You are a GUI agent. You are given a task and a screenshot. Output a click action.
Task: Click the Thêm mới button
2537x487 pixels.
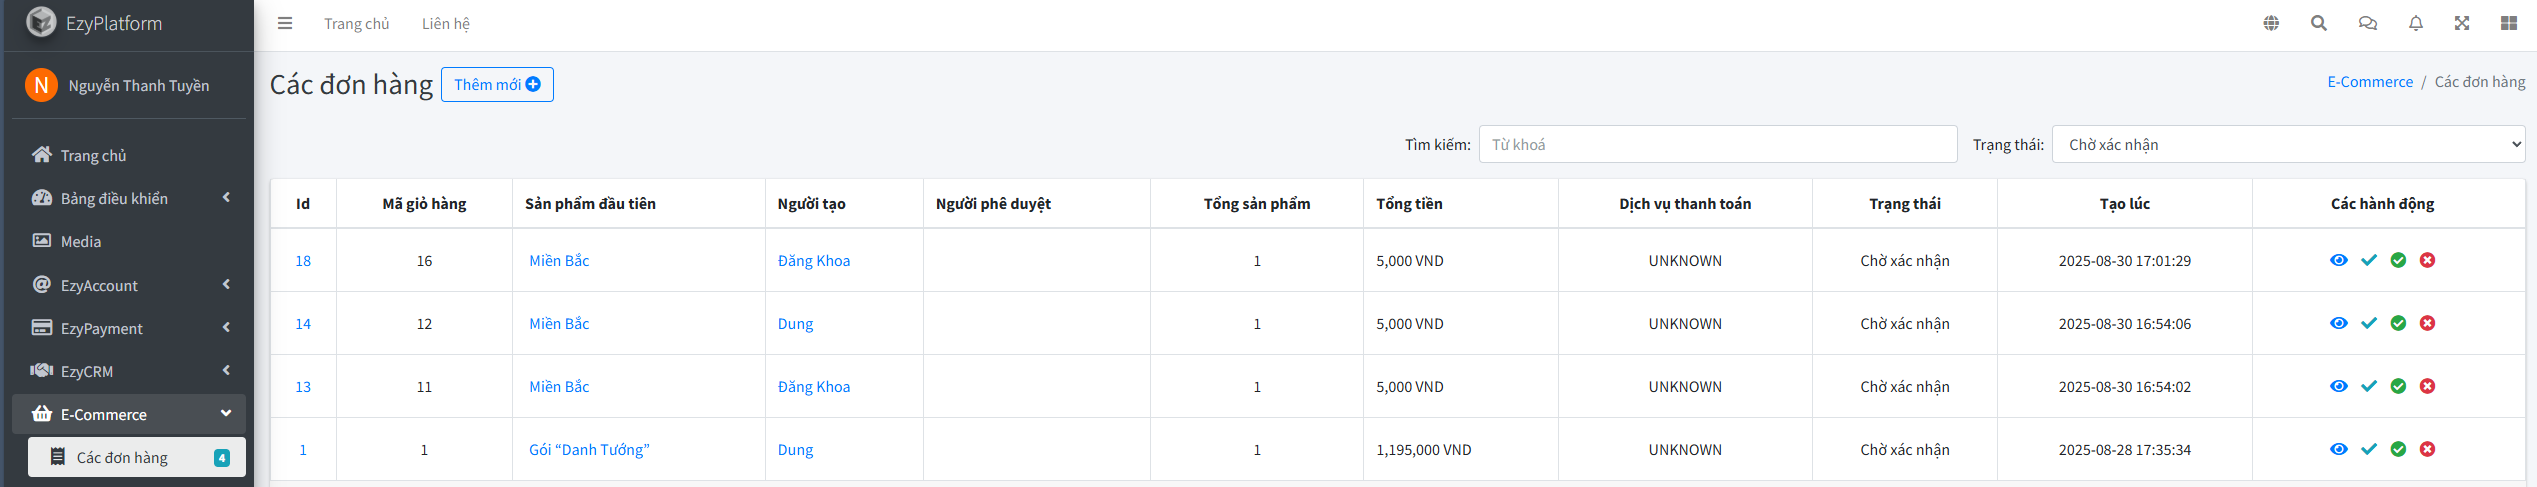tap(497, 84)
